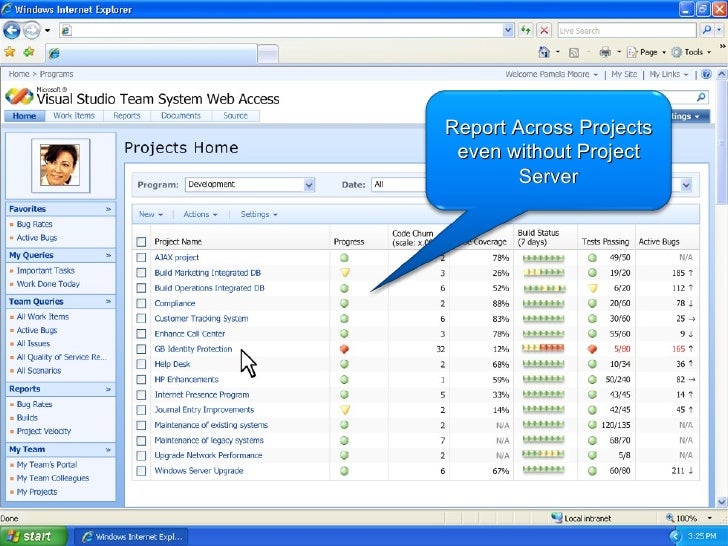Image resolution: width=728 pixels, height=546 pixels.
Task: Collapse the Team Queries sidebar section
Action: [x=108, y=301]
